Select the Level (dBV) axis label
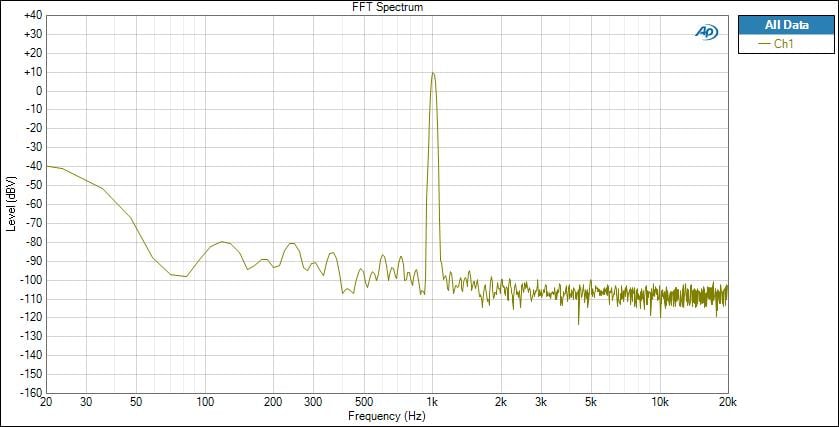The height and width of the screenshot is (427, 839). click(x=10, y=203)
